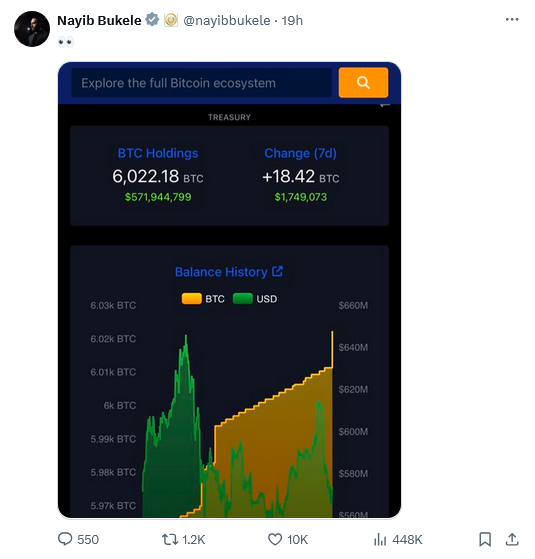Open the tweet's three-dot more menu
The image size is (535, 559).
click(x=512, y=20)
